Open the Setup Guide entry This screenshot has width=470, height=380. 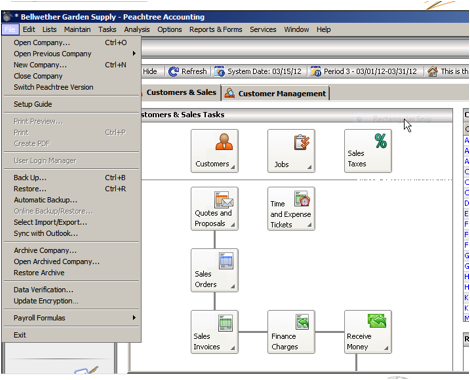[x=71, y=104]
